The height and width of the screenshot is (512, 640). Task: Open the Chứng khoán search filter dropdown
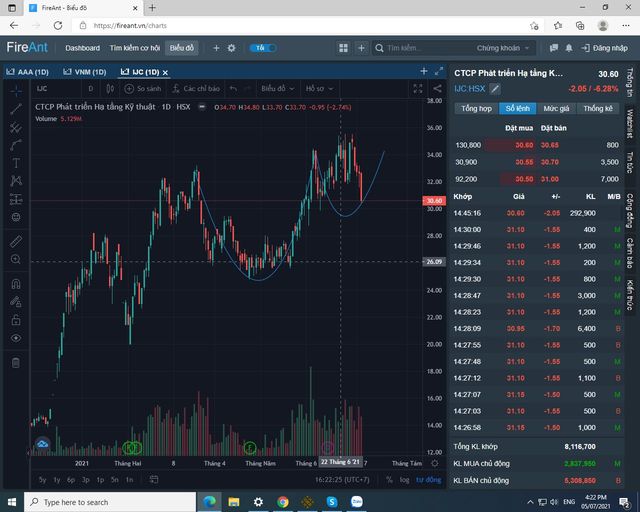(502, 48)
